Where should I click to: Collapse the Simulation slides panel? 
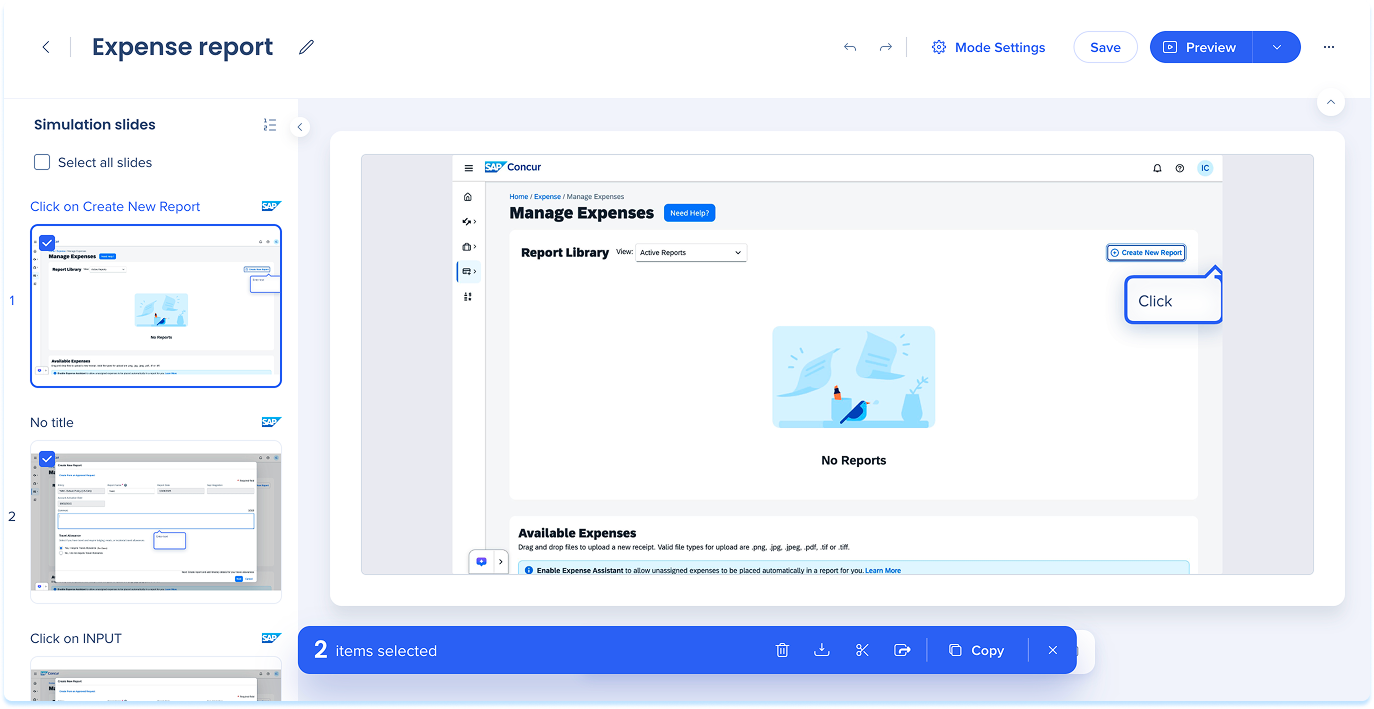point(299,127)
